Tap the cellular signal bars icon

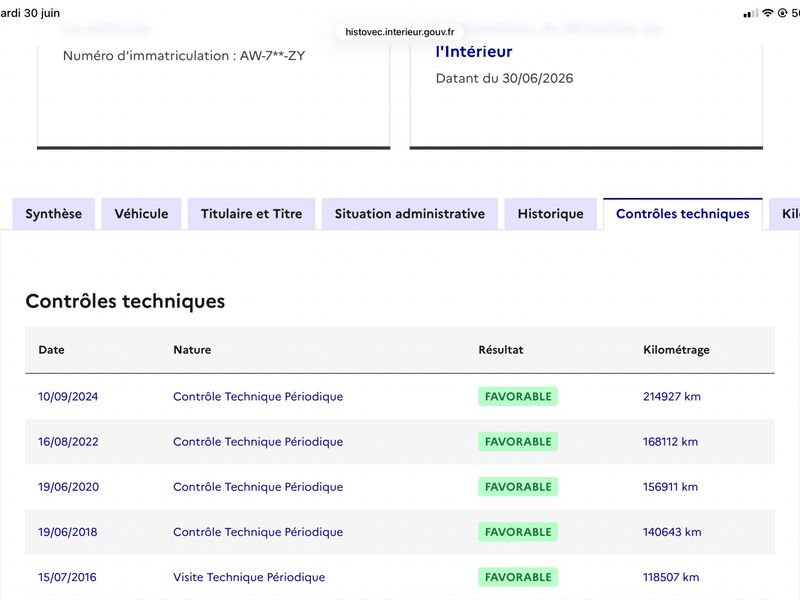751,14
